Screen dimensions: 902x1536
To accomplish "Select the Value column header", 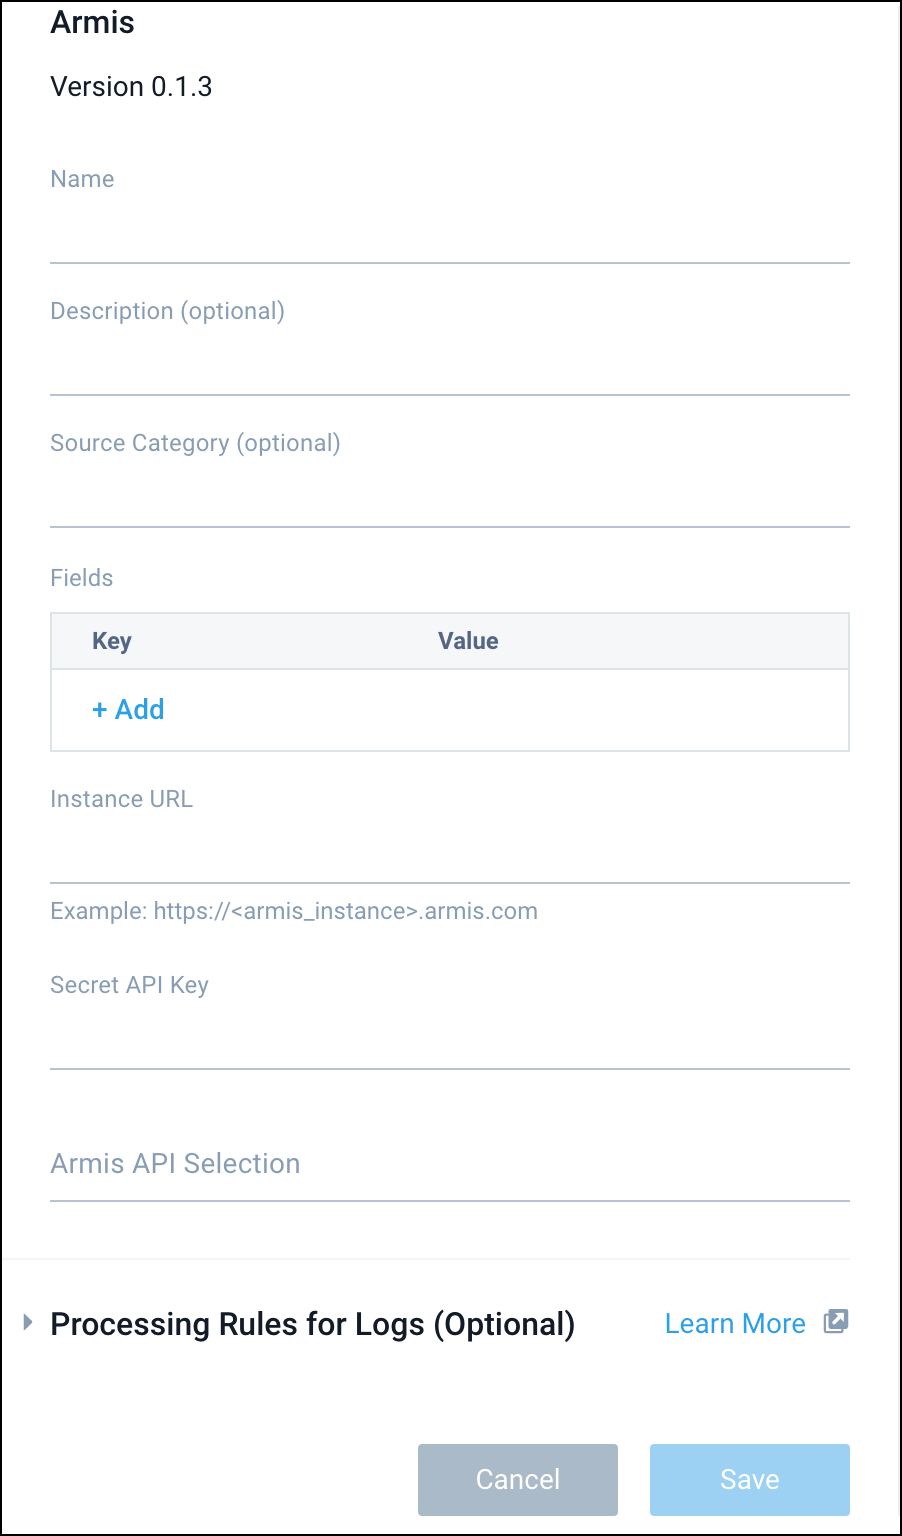I will [468, 641].
